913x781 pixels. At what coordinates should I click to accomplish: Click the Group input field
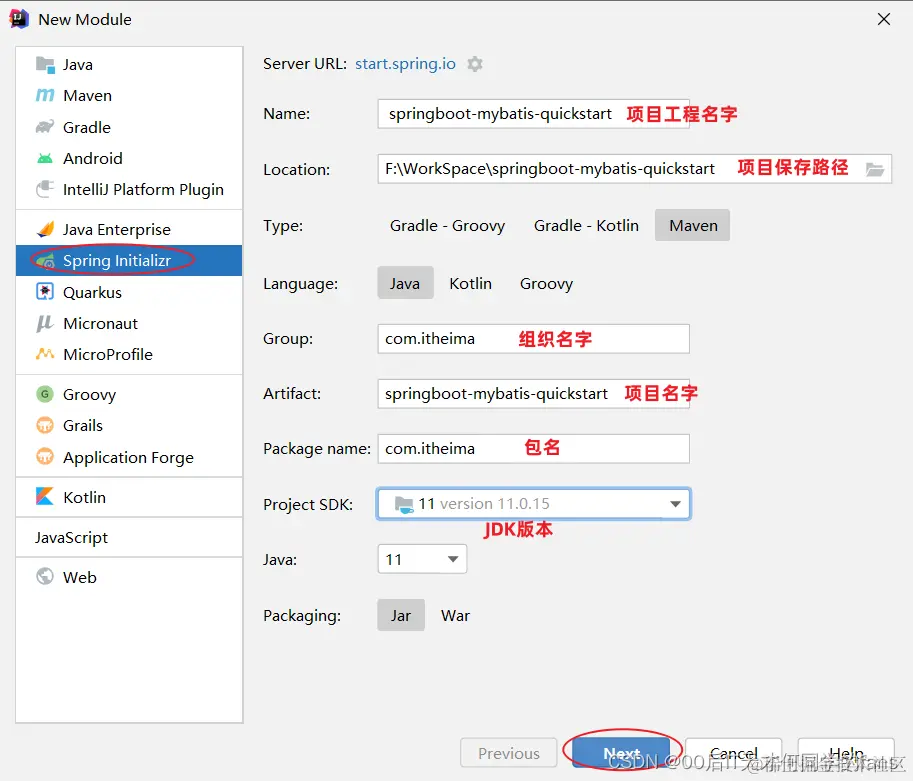(x=533, y=338)
